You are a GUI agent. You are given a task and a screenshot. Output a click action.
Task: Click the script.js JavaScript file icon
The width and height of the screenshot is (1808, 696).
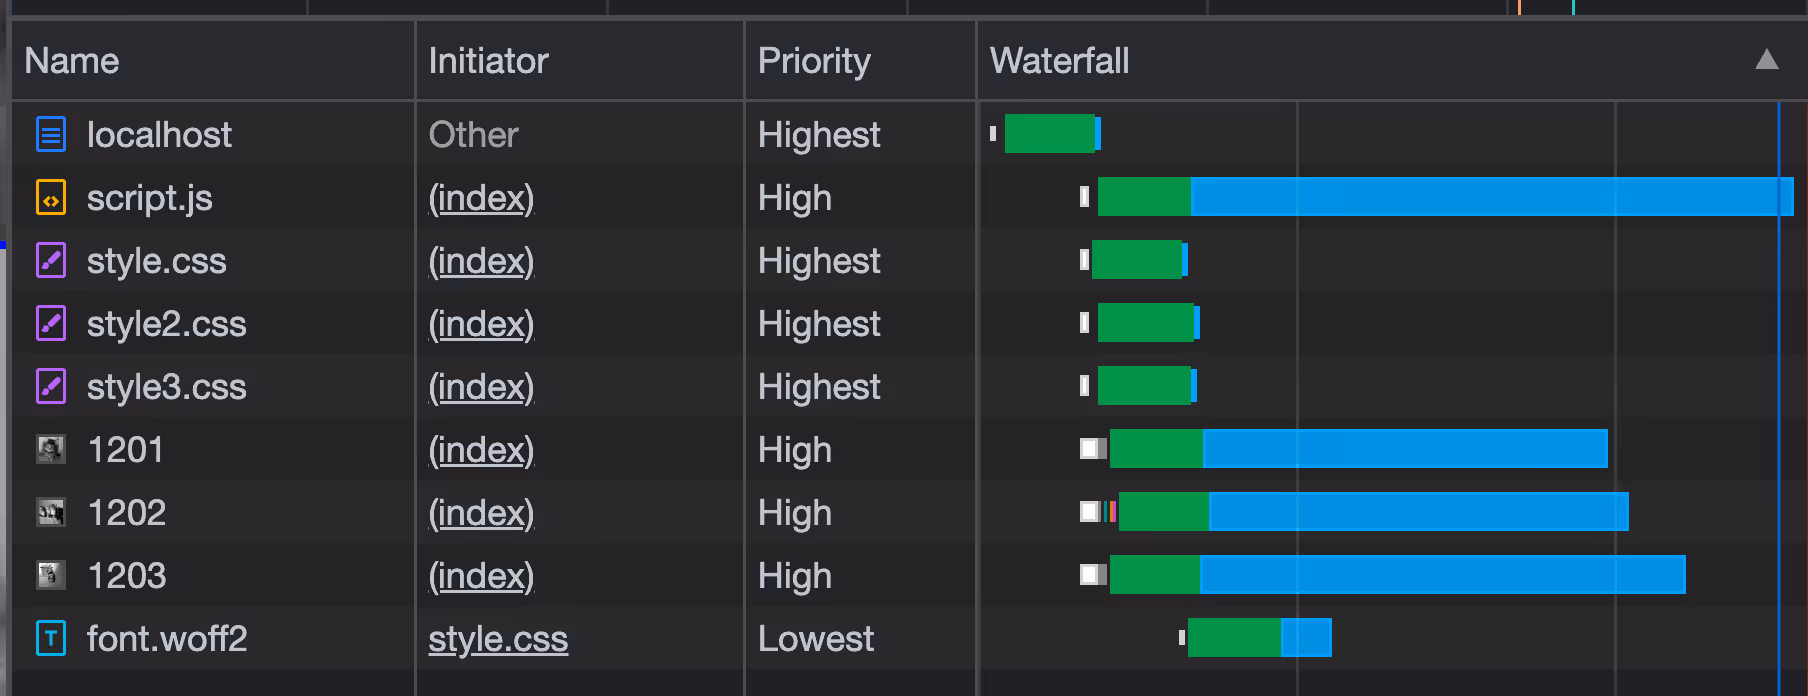(51, 197)
